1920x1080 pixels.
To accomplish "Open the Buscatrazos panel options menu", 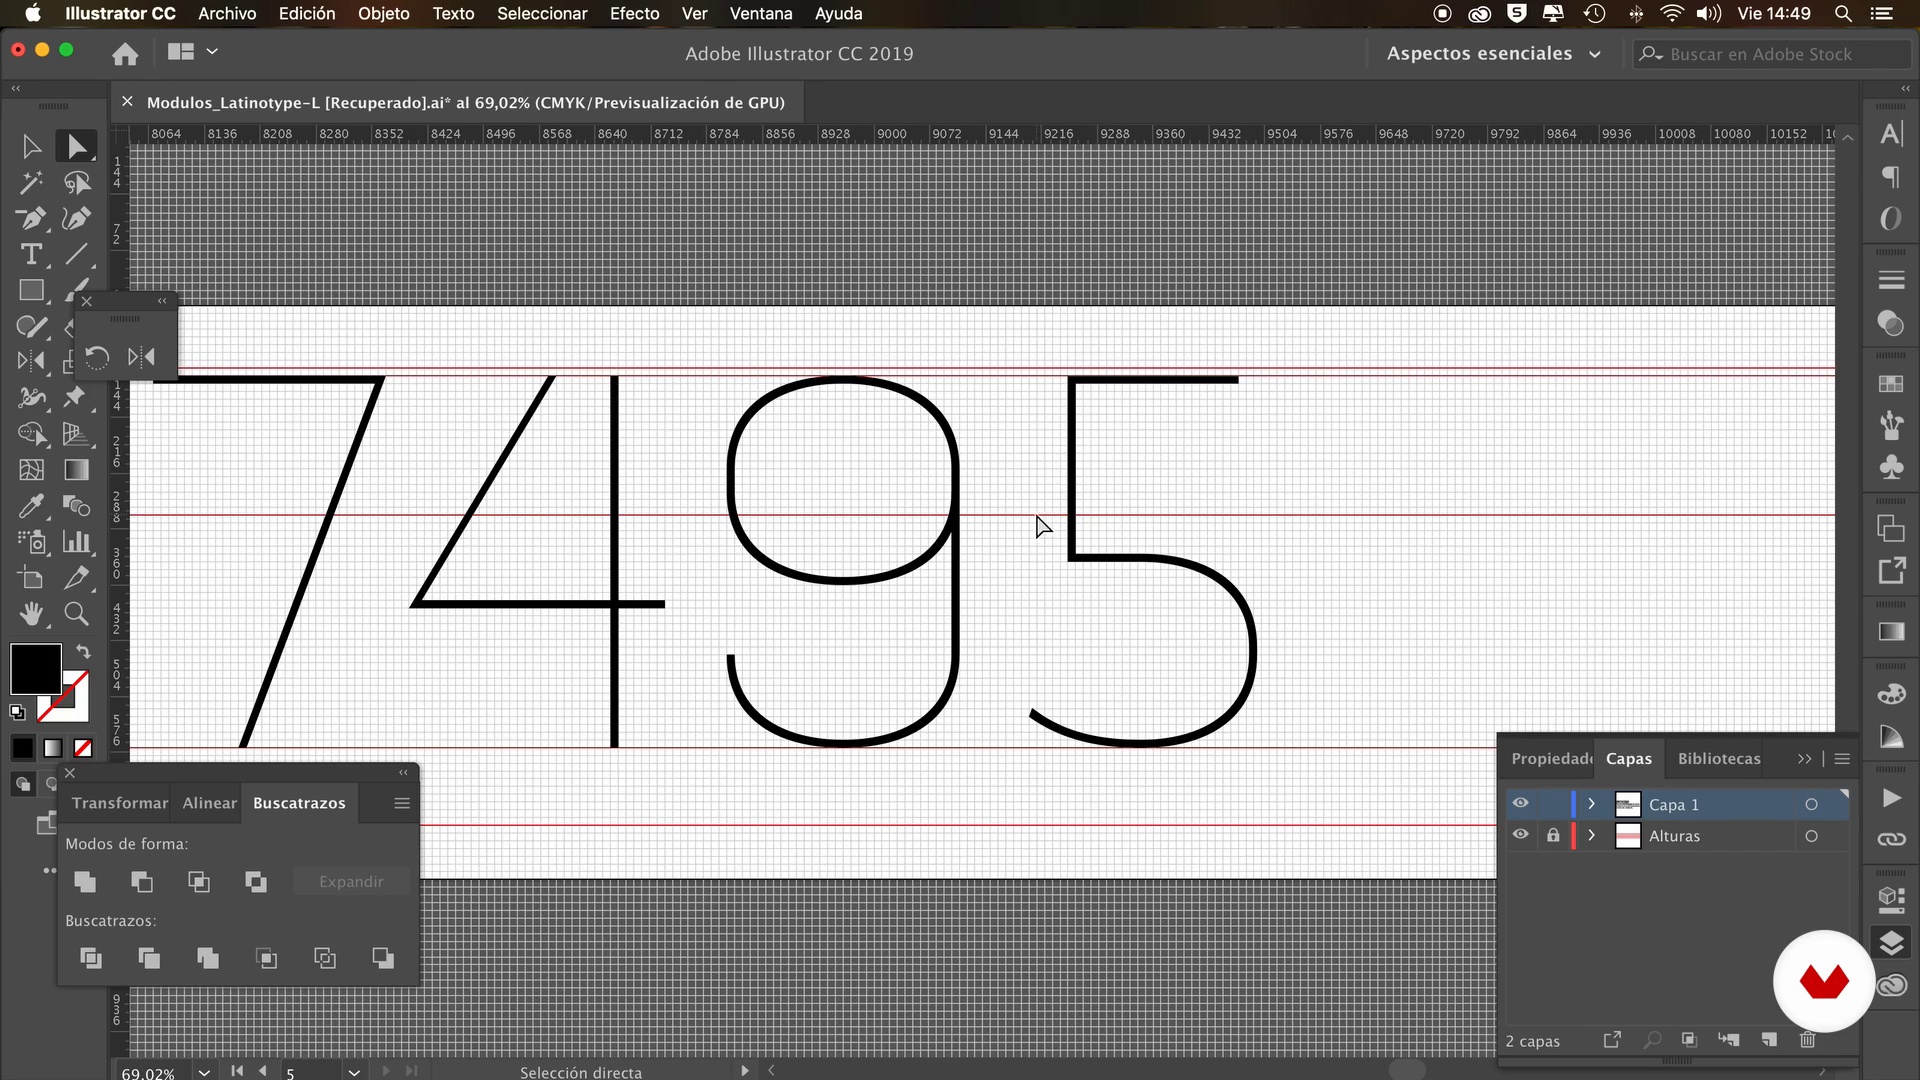I will coord(402,803).
